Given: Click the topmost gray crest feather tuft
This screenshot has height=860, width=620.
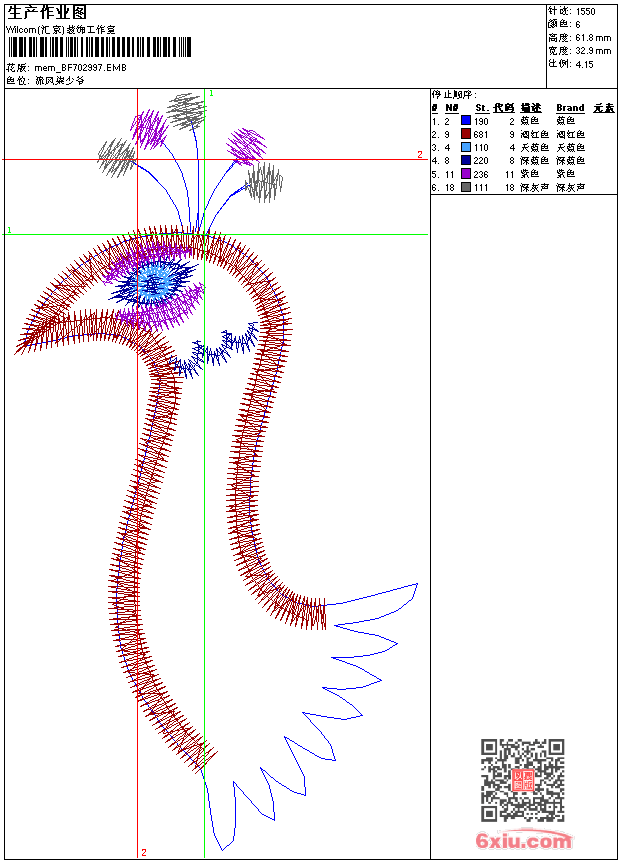Looking at the screenshot, I should [x=186, y=111].
